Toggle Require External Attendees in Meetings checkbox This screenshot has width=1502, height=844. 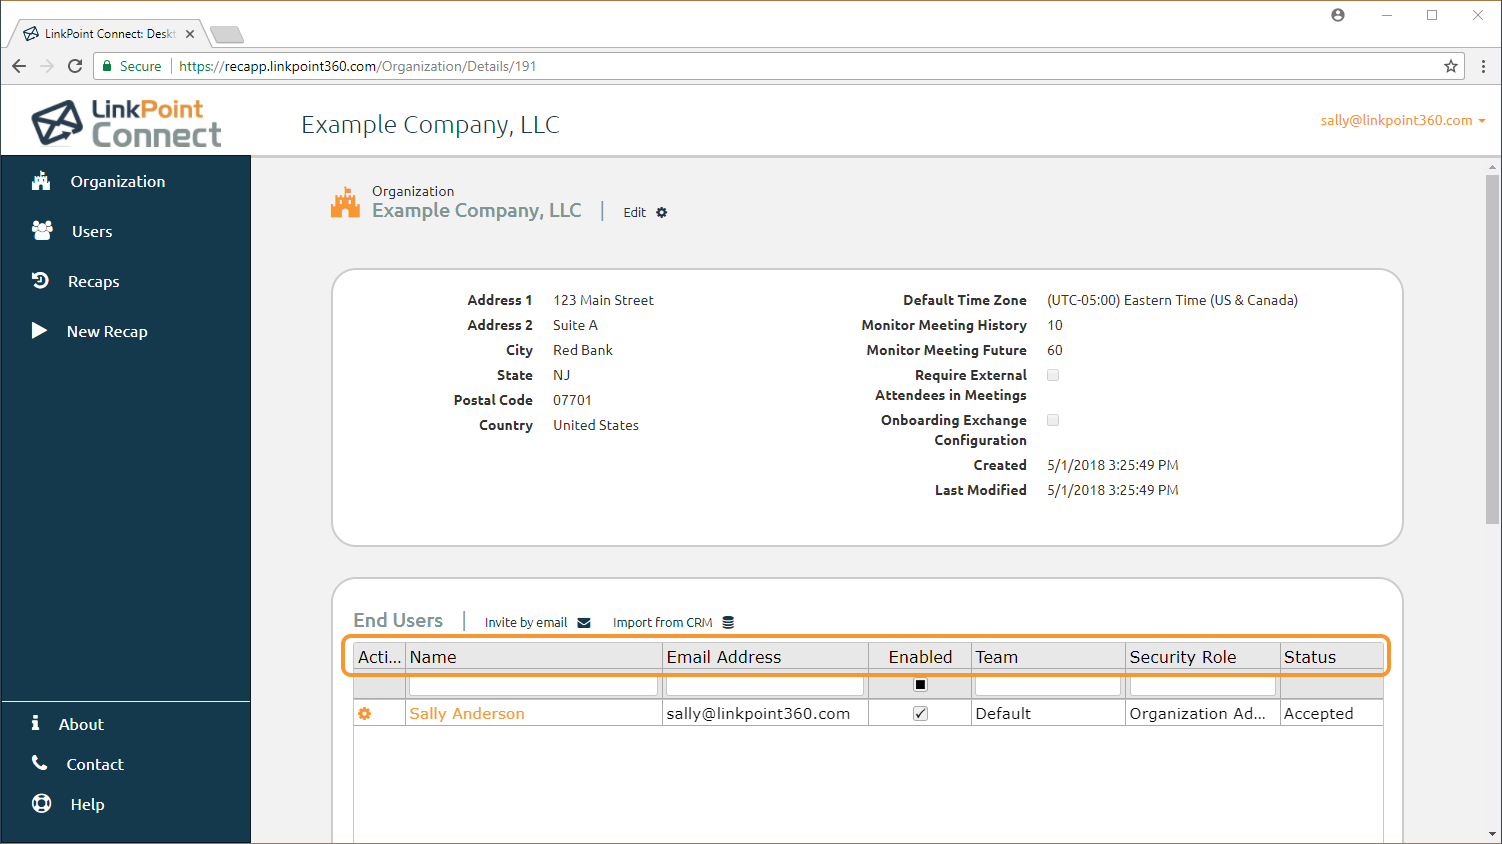click(1053, 376)
